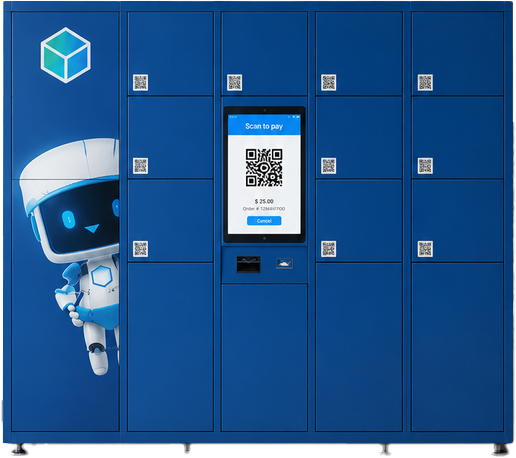Tap the large payment QR code on screen

(x=264, y=168)
